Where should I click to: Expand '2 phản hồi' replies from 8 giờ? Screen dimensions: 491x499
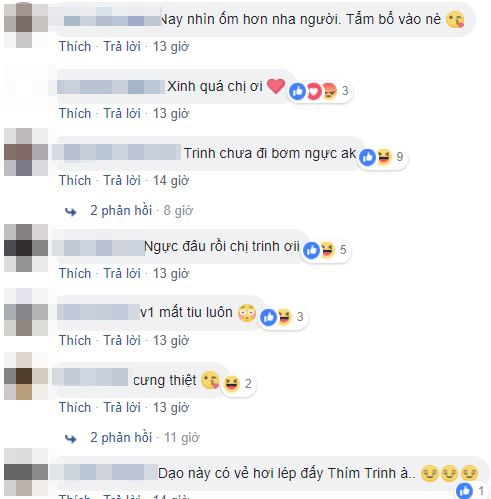click(x=121, y=211)
